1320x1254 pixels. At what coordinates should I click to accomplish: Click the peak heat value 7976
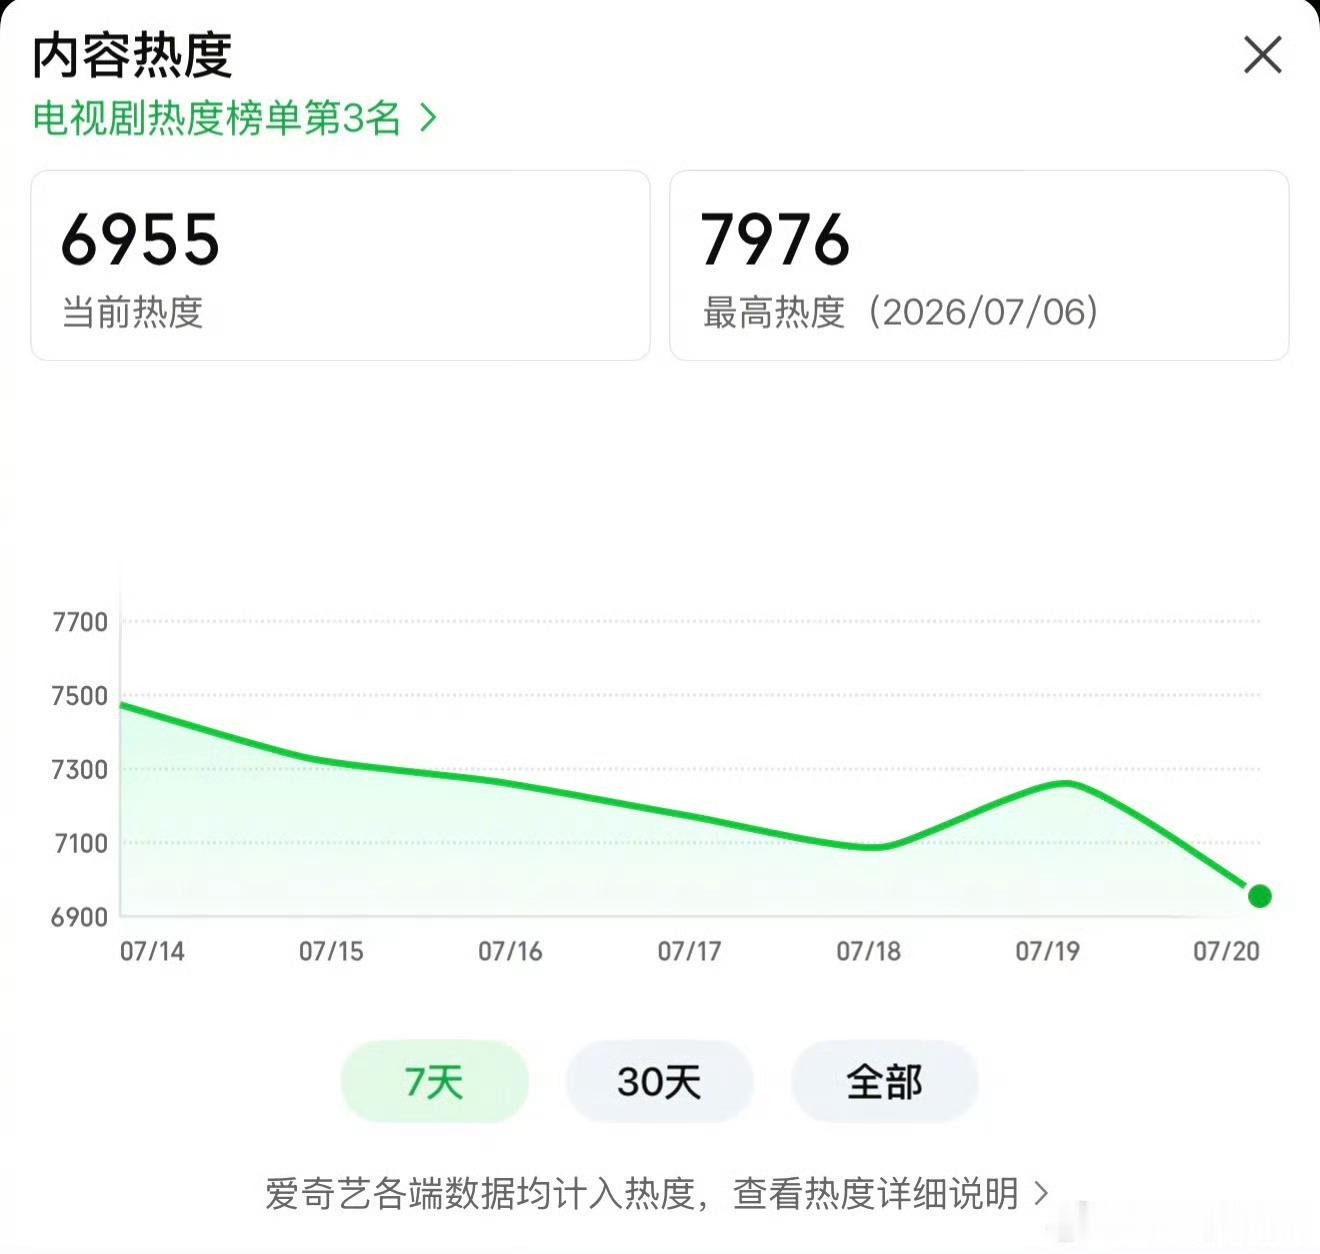click(x=775, y=240)
